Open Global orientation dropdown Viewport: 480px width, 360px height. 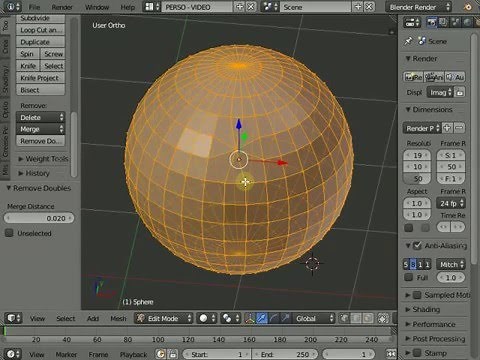click(314, 318)
